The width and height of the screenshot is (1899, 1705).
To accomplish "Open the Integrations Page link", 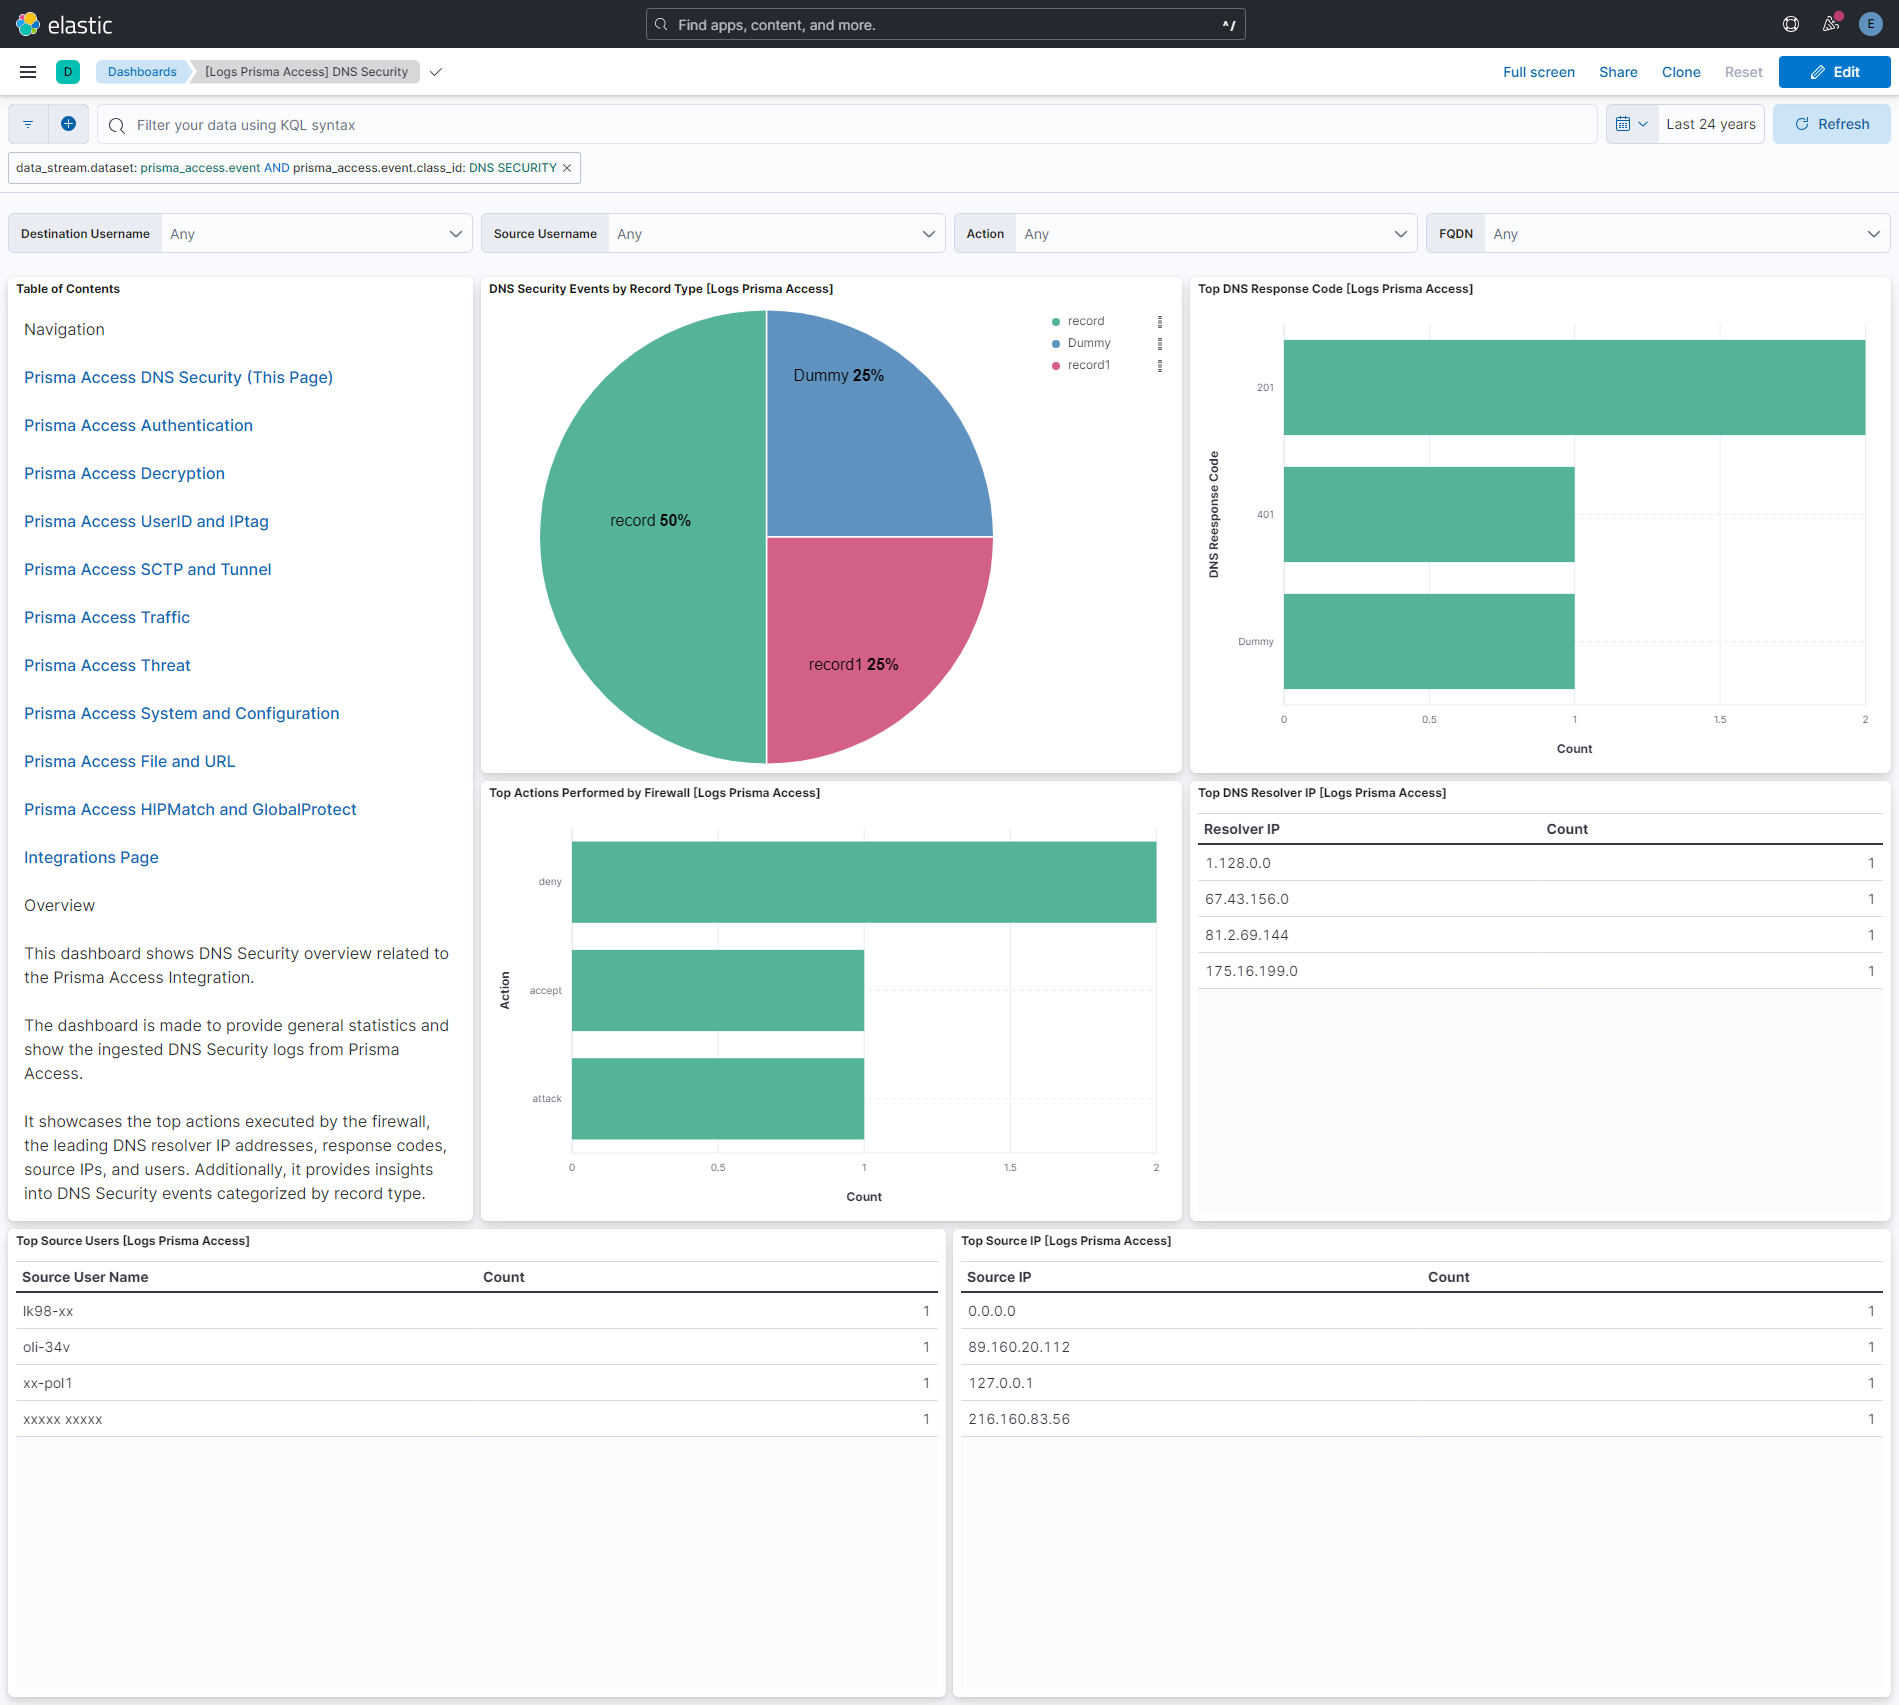I will coord(90,857).
